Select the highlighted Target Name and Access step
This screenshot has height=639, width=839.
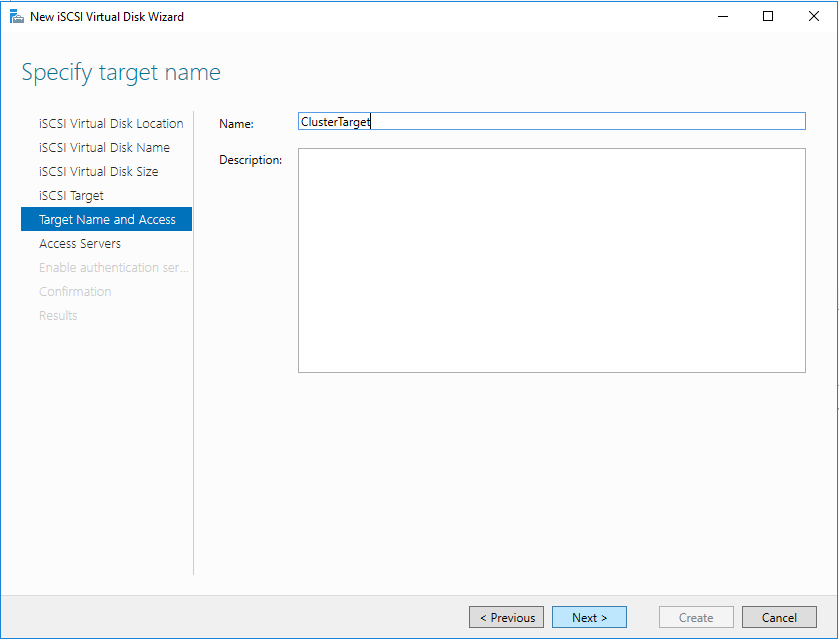[107, 220]
